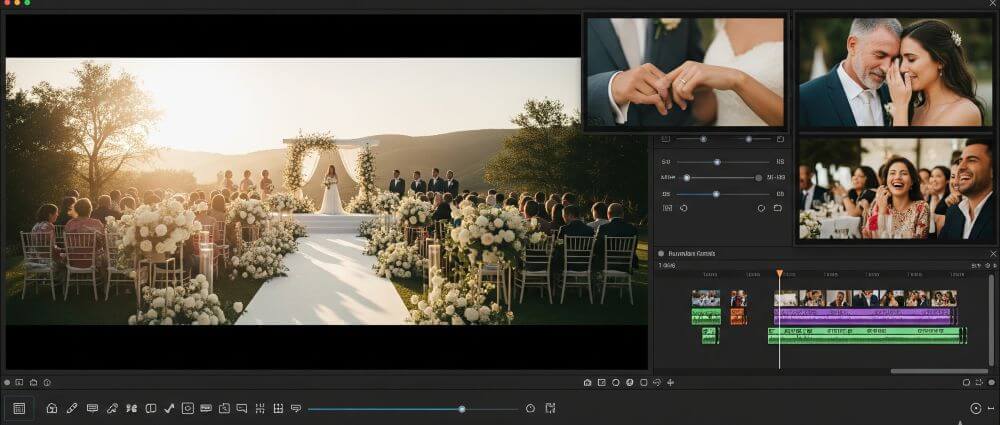Click the reset arrow icon in adjustments panel
This screenshot has width=1000, height=425.
point(684,208)
